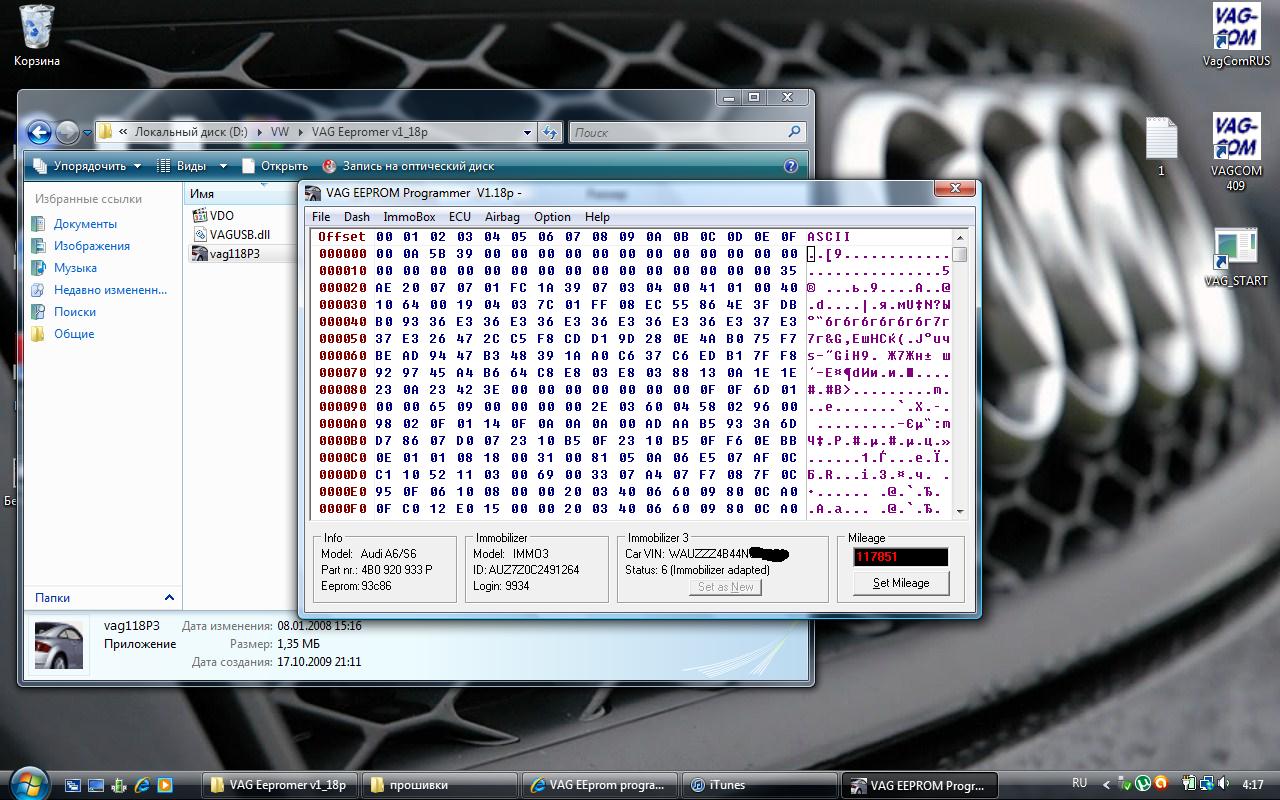
Task: Switch to the iTunes taskbar button
Action: point(758,785)
